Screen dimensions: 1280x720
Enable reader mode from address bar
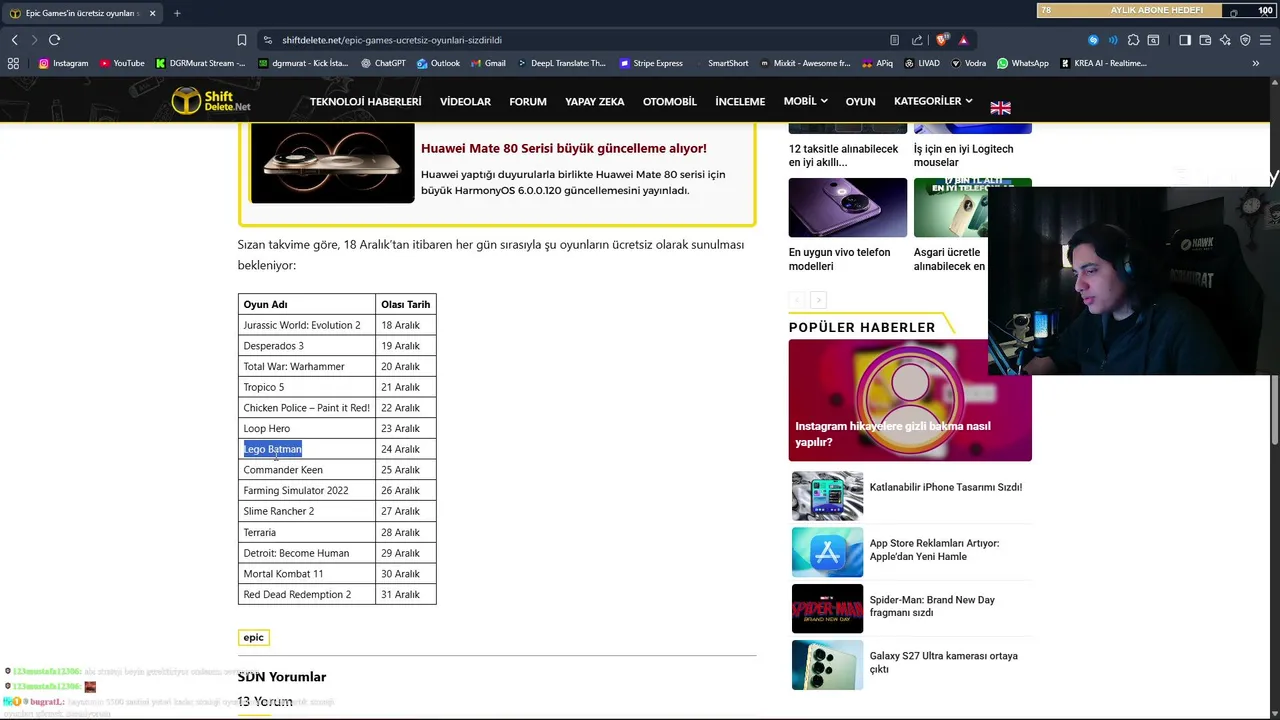pyautogui.click(x=894, y=40)
